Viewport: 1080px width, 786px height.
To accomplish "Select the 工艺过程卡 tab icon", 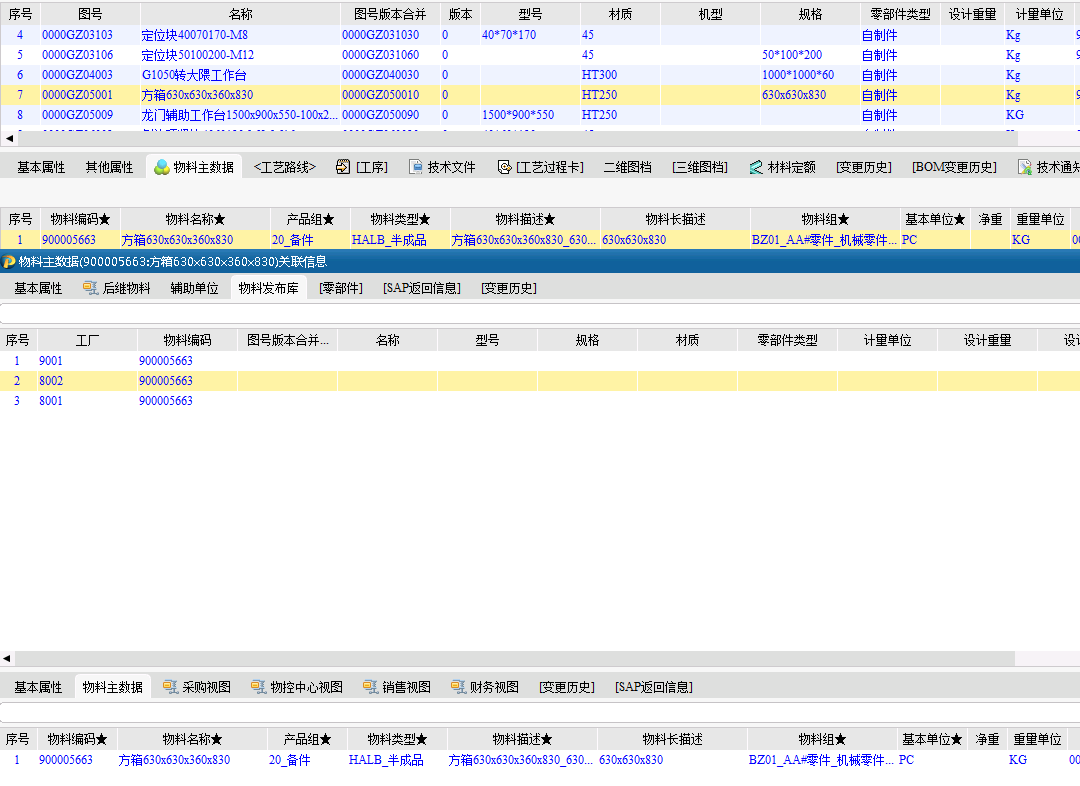I will (505, 167).
